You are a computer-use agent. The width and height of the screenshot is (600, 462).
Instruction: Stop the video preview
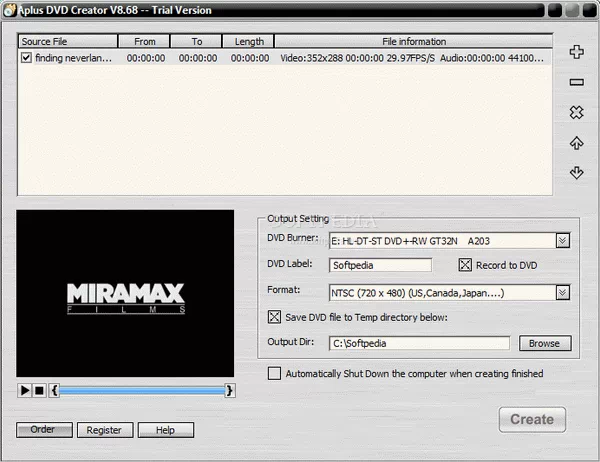(39, 390)
